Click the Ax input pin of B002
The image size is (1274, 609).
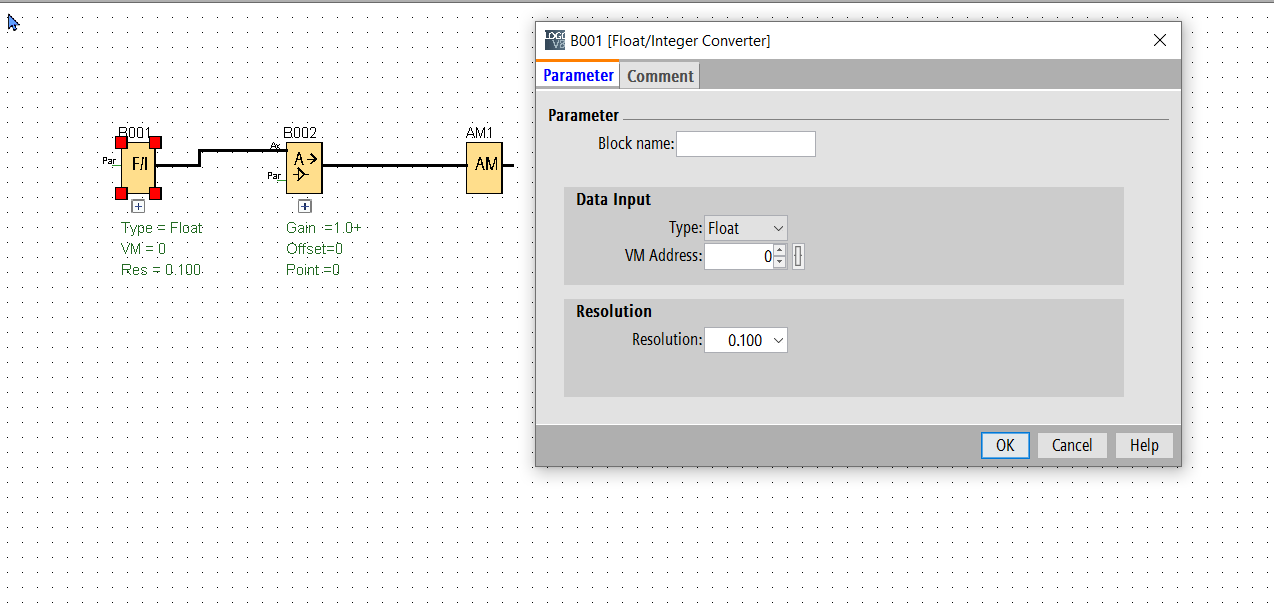[275, 147]
